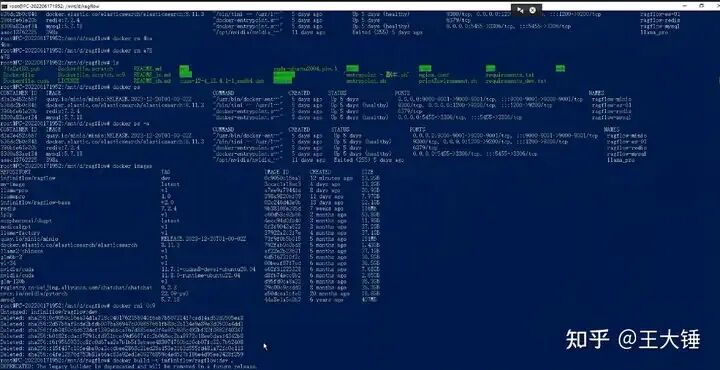This screenshot has width=720, height=370.
Task: Click the 'registry.cn-beijing.aliyuncs.com/chatchat/chatchat' repository
Action: tap(76, 288)
